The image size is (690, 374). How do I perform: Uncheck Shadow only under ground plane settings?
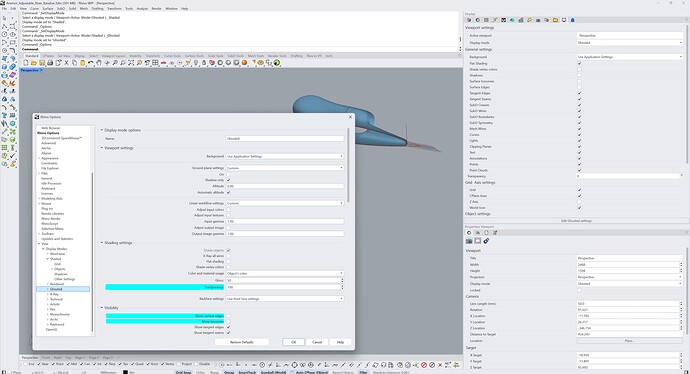point(228,180)
